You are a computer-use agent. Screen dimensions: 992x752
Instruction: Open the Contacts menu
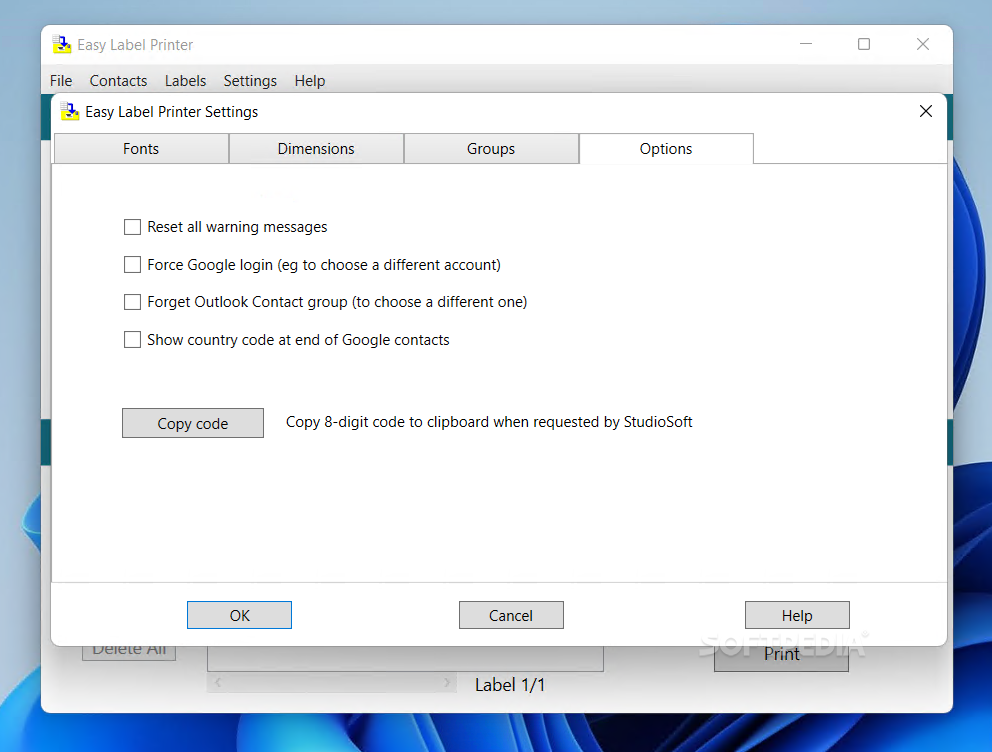[x=118, y=81]
